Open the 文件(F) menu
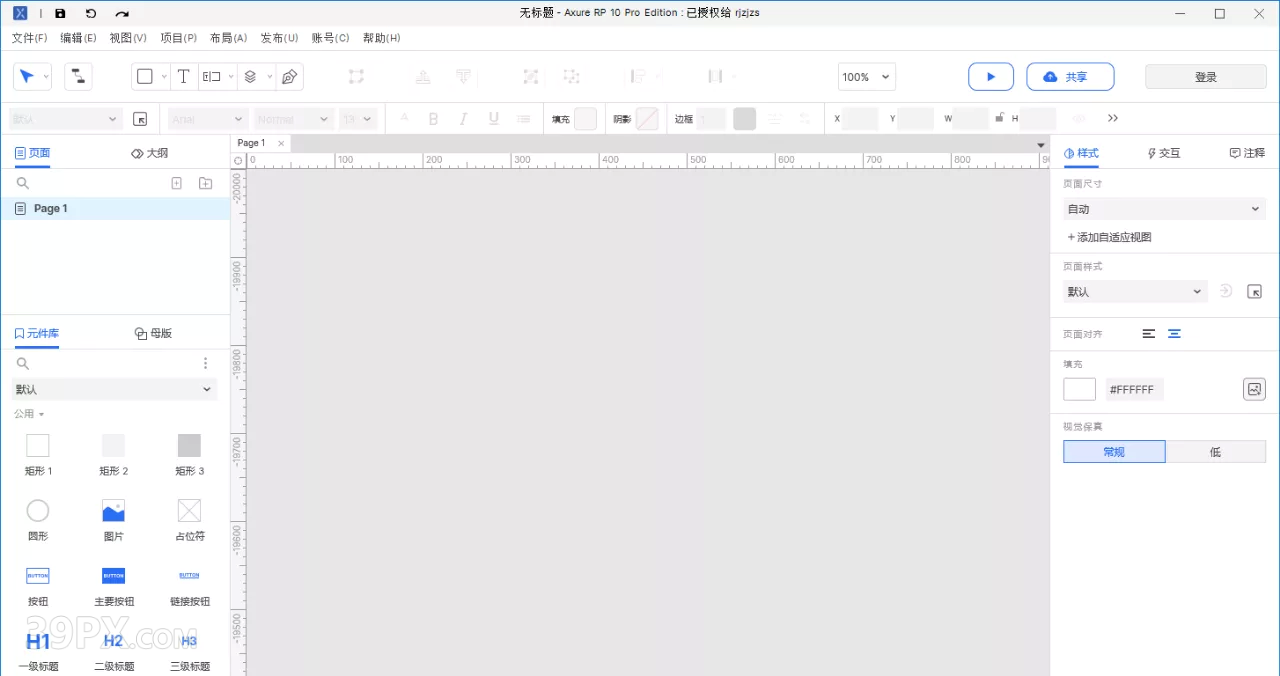The height and width of the screenshot is (676, 1280). 29,38
